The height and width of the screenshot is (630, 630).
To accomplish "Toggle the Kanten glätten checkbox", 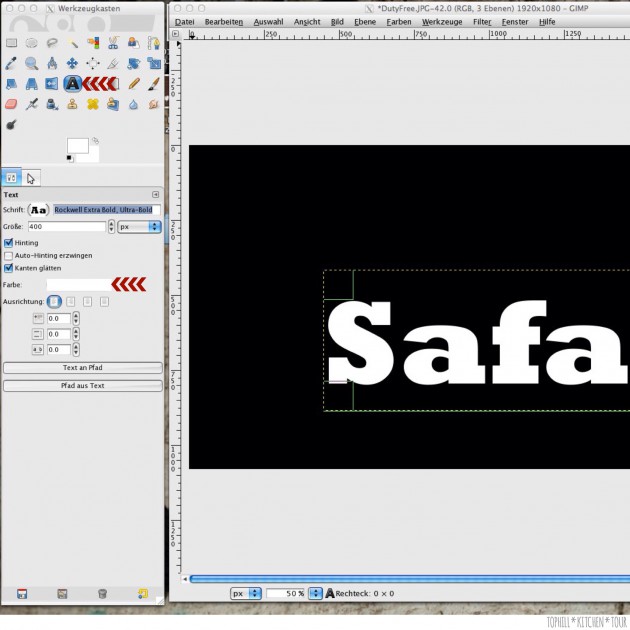I will coord(8,268).
